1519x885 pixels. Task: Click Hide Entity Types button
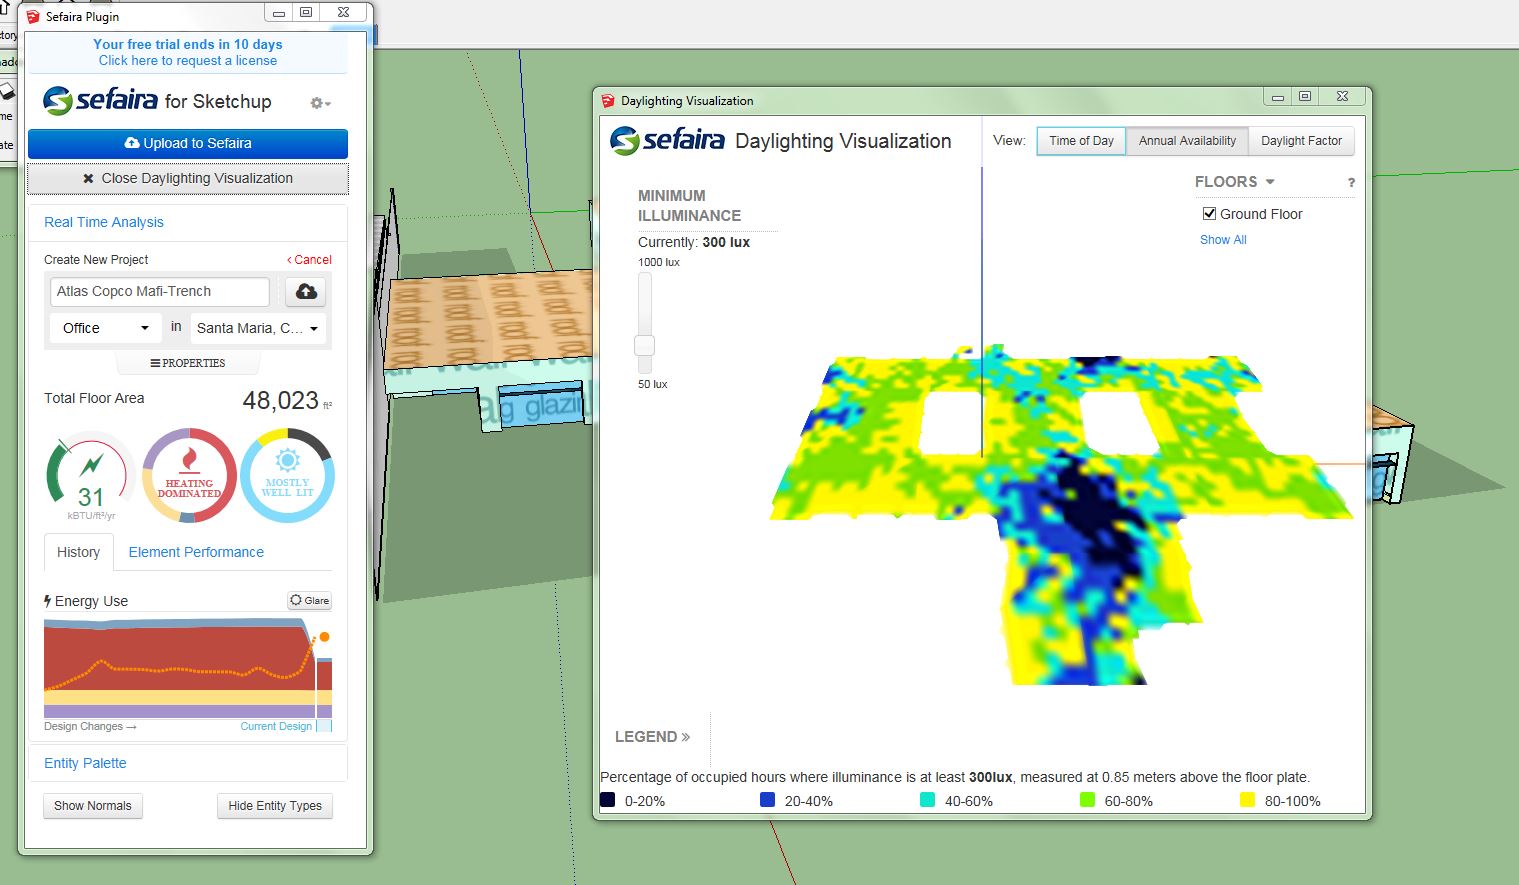point(275,806)
